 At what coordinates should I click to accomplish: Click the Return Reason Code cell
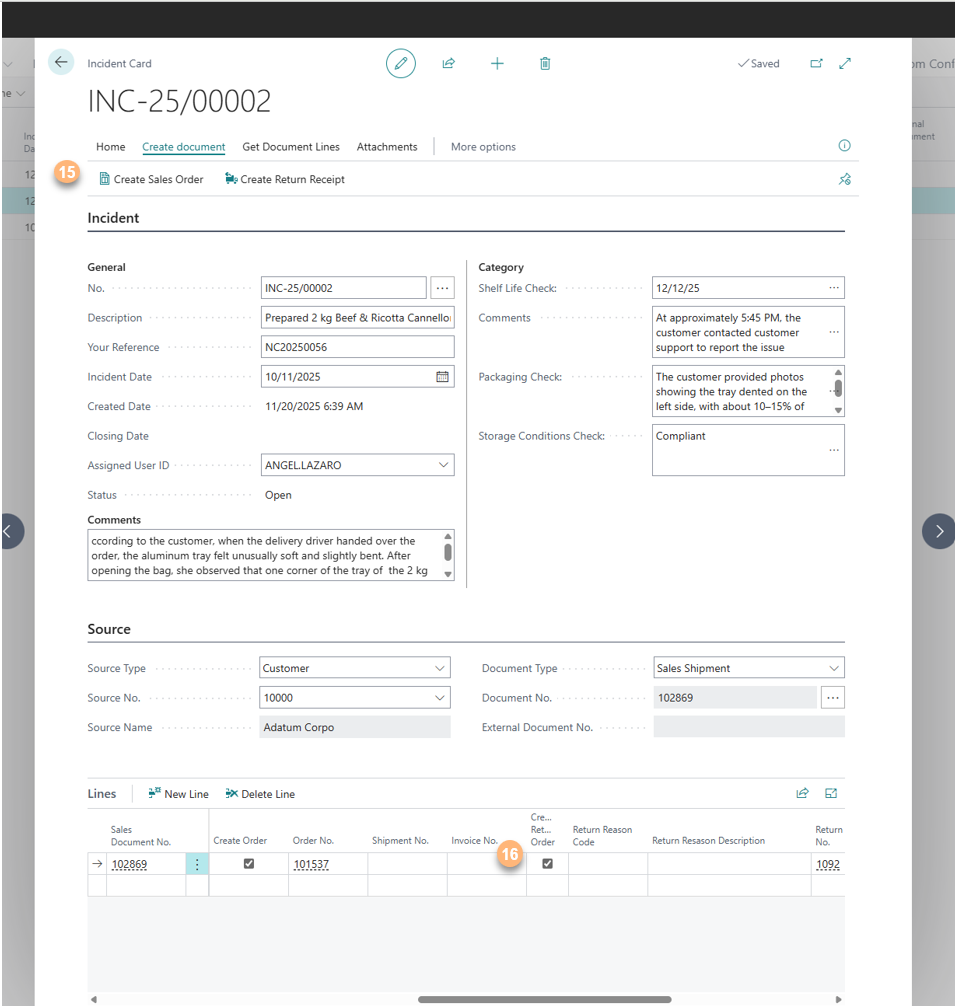pos(607,864)
